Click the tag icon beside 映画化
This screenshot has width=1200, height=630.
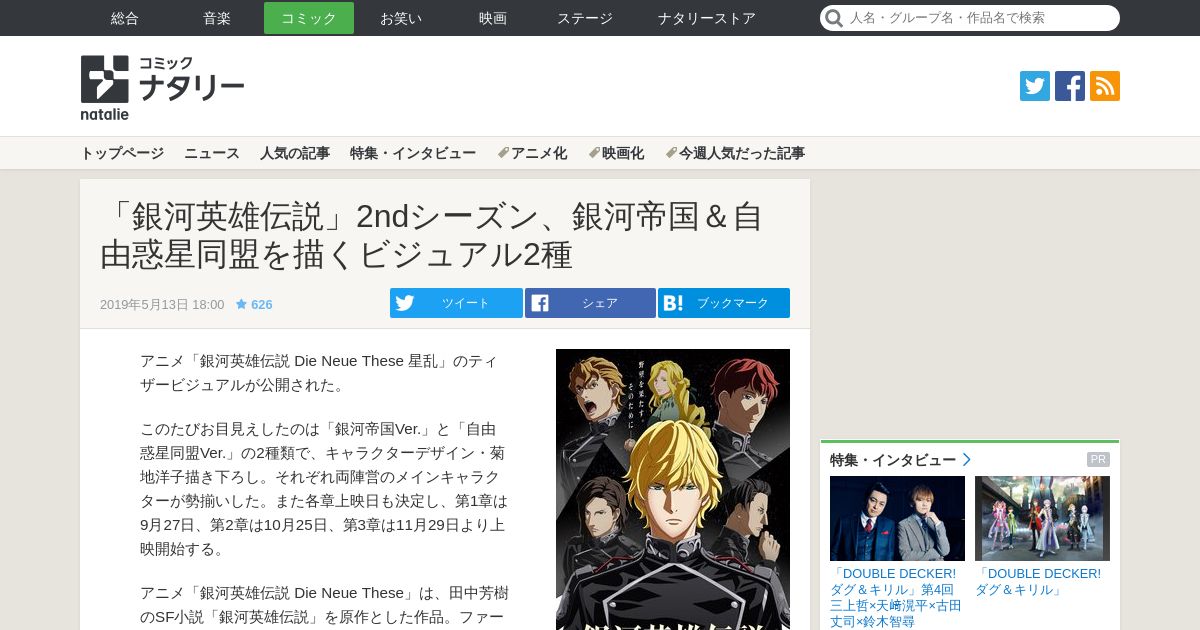[594, 153]
